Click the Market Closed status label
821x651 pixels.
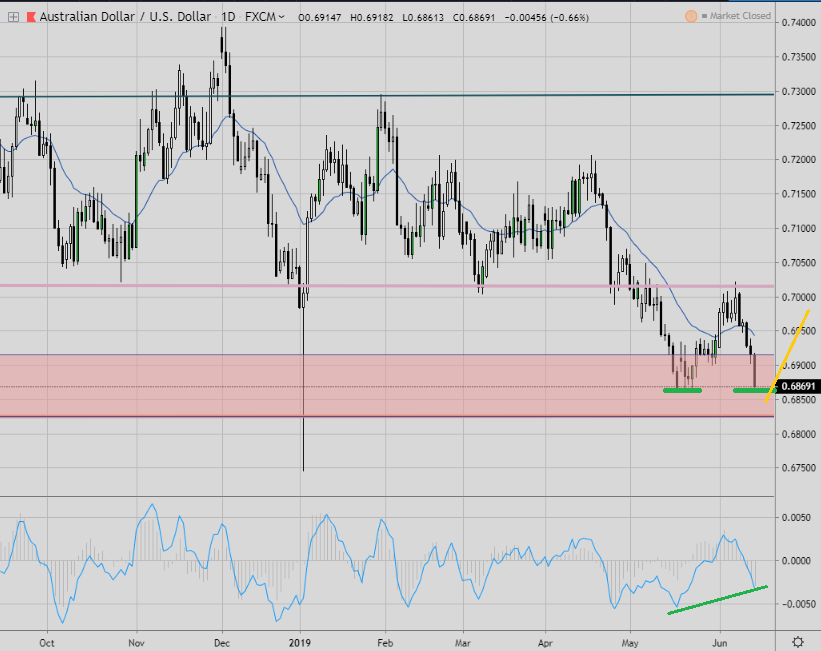coord(740,16)
